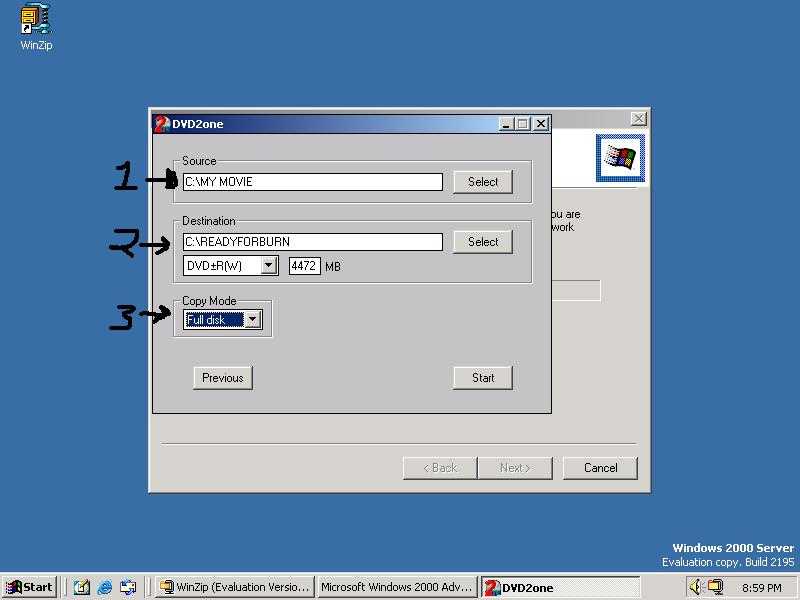Click the Source path input field
The image size is (800, 600).
pyautogui.click(x=312, y=182)
